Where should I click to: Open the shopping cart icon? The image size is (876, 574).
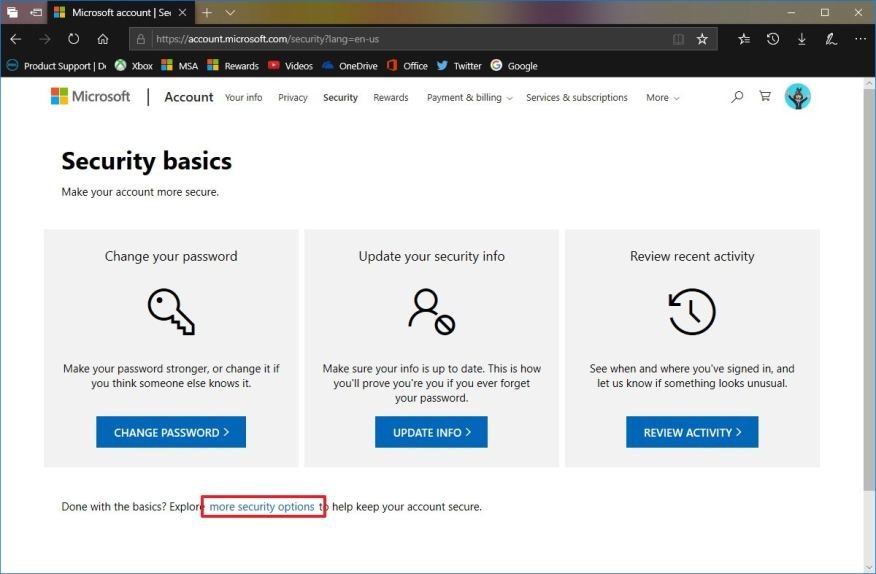pos(765,97)
